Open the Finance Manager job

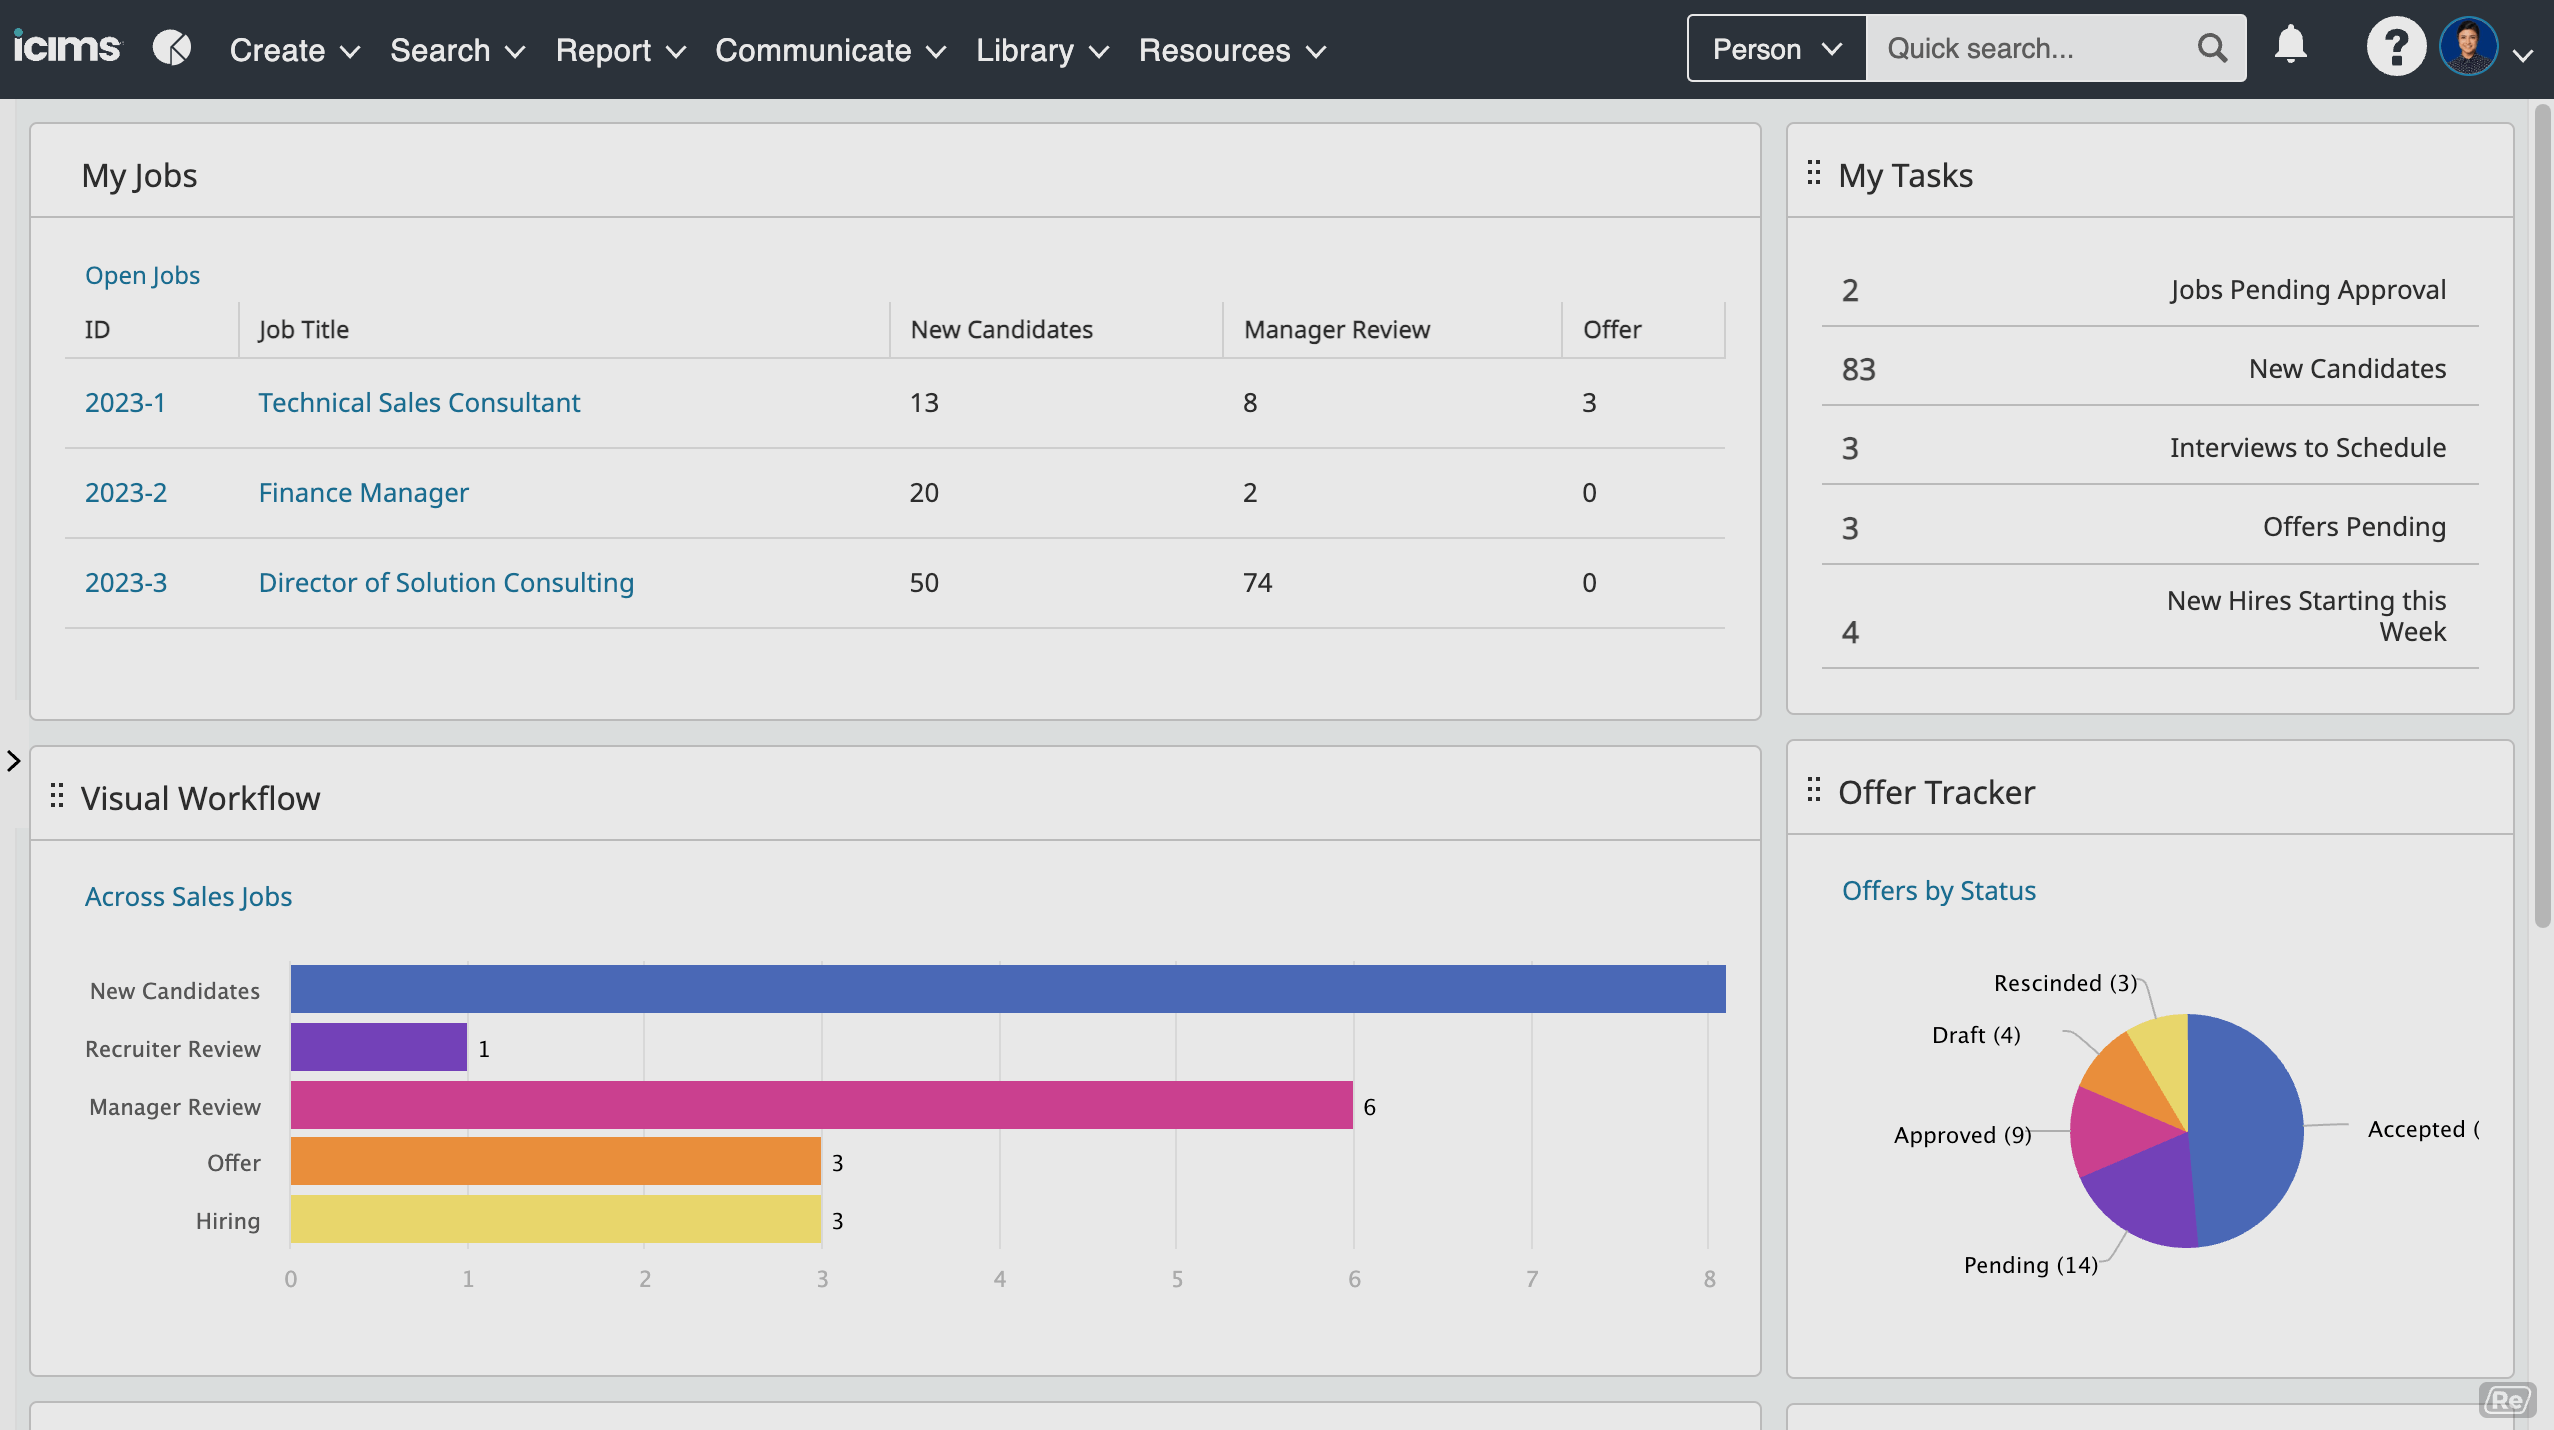click(363, 492)
